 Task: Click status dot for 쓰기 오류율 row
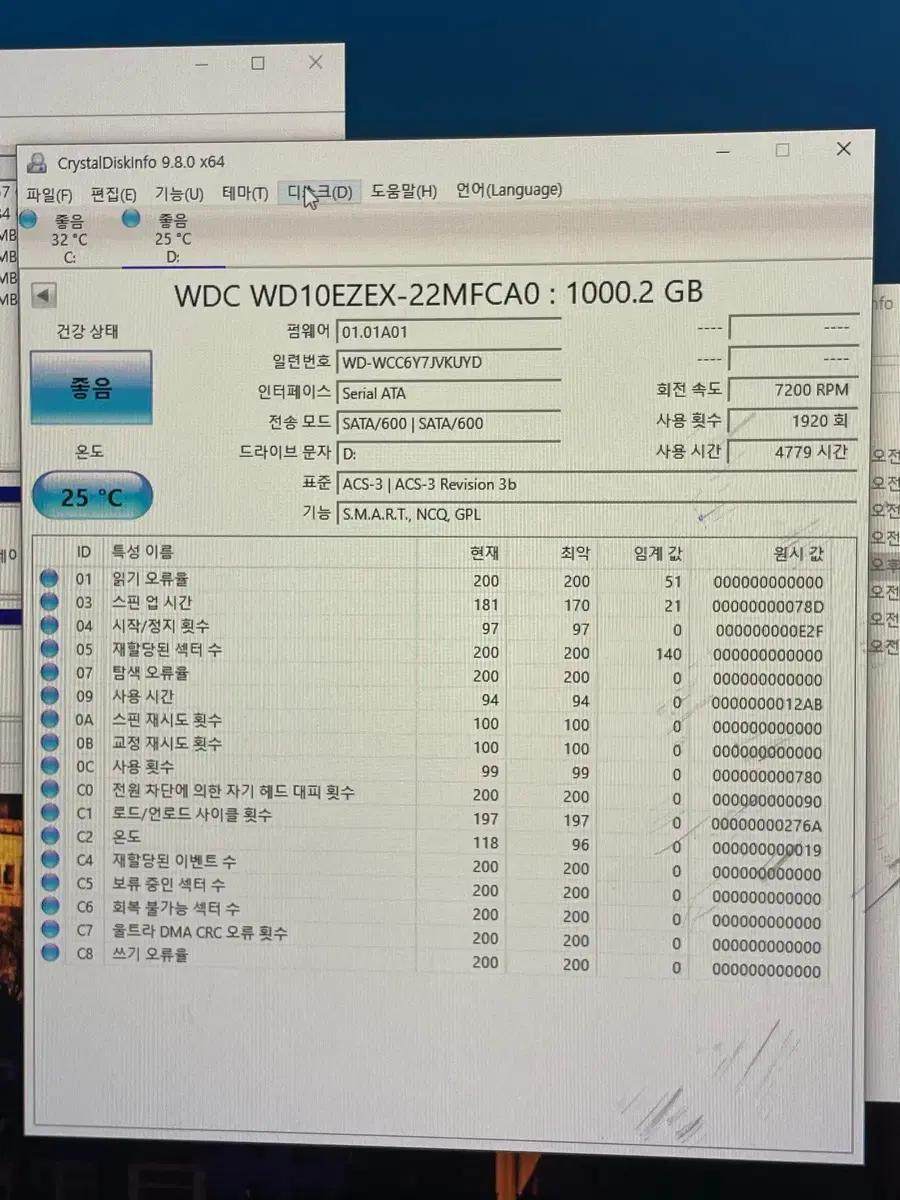[49, 954]
